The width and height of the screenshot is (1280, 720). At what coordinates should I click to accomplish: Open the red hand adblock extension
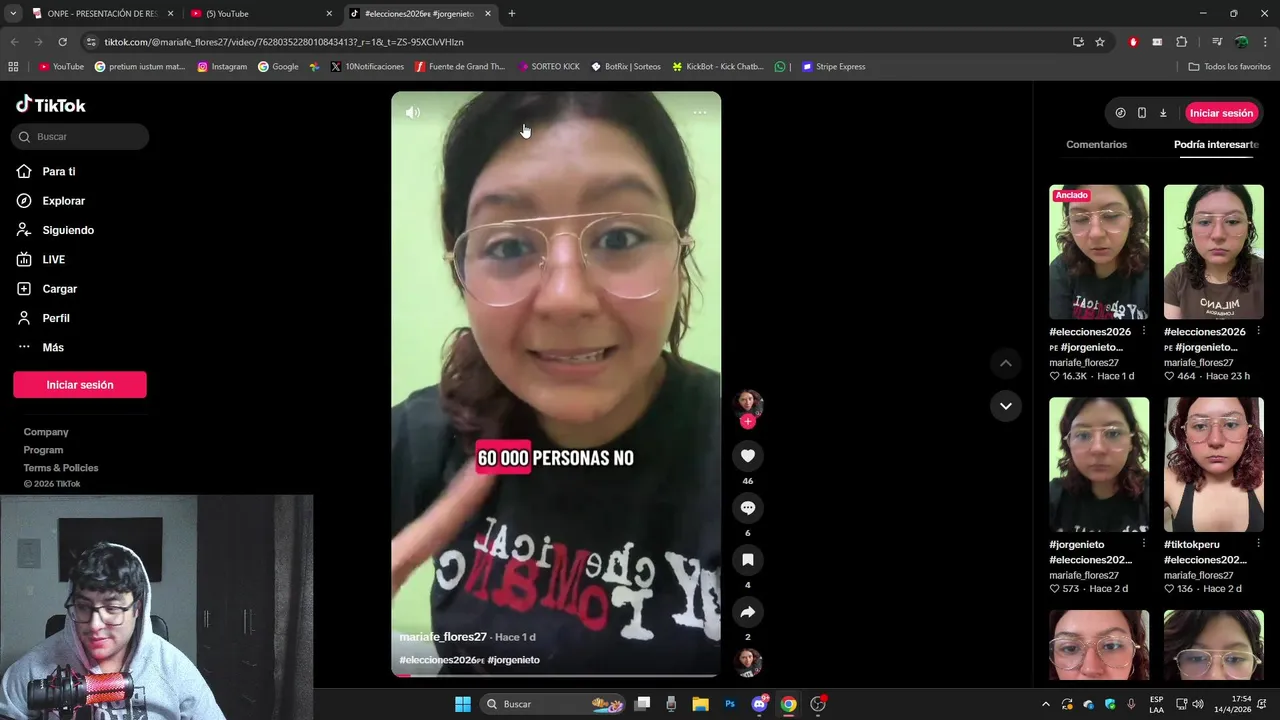1133,42
